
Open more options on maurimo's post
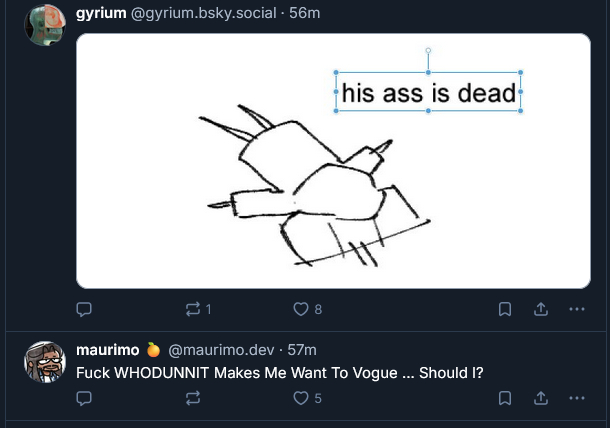coord(576,398)
